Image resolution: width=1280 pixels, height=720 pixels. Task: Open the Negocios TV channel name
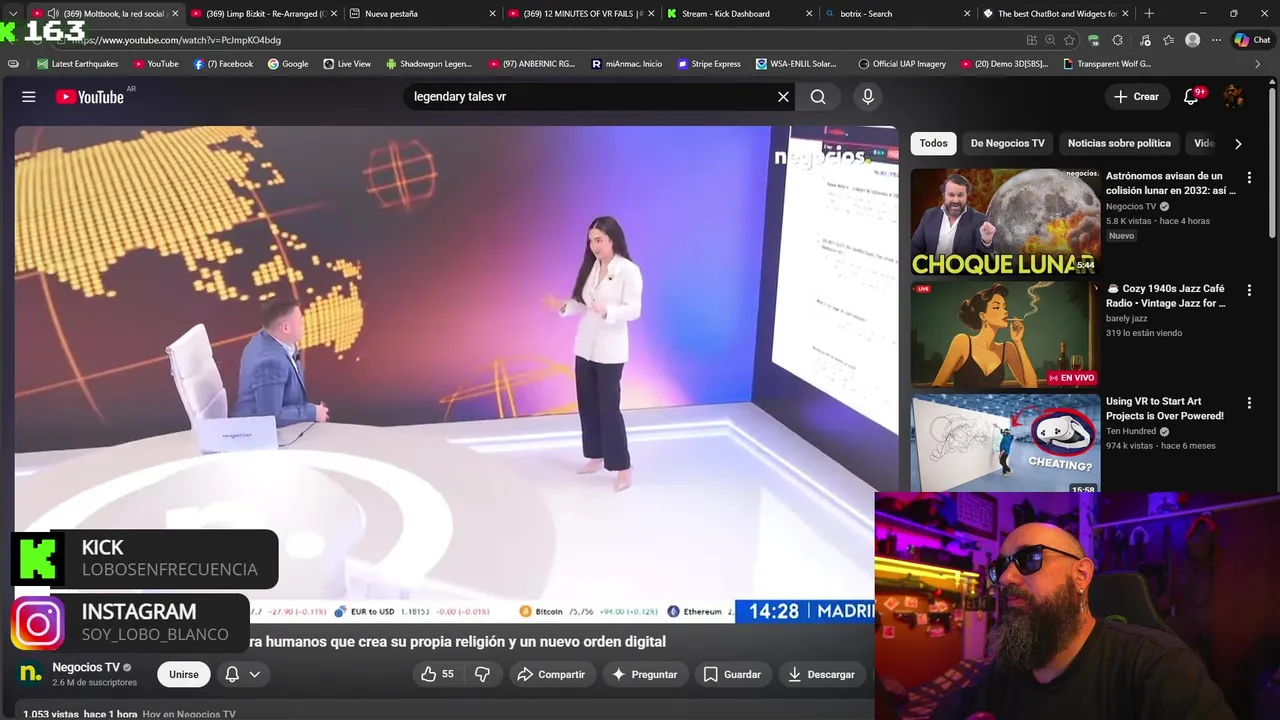click(86, 667)
